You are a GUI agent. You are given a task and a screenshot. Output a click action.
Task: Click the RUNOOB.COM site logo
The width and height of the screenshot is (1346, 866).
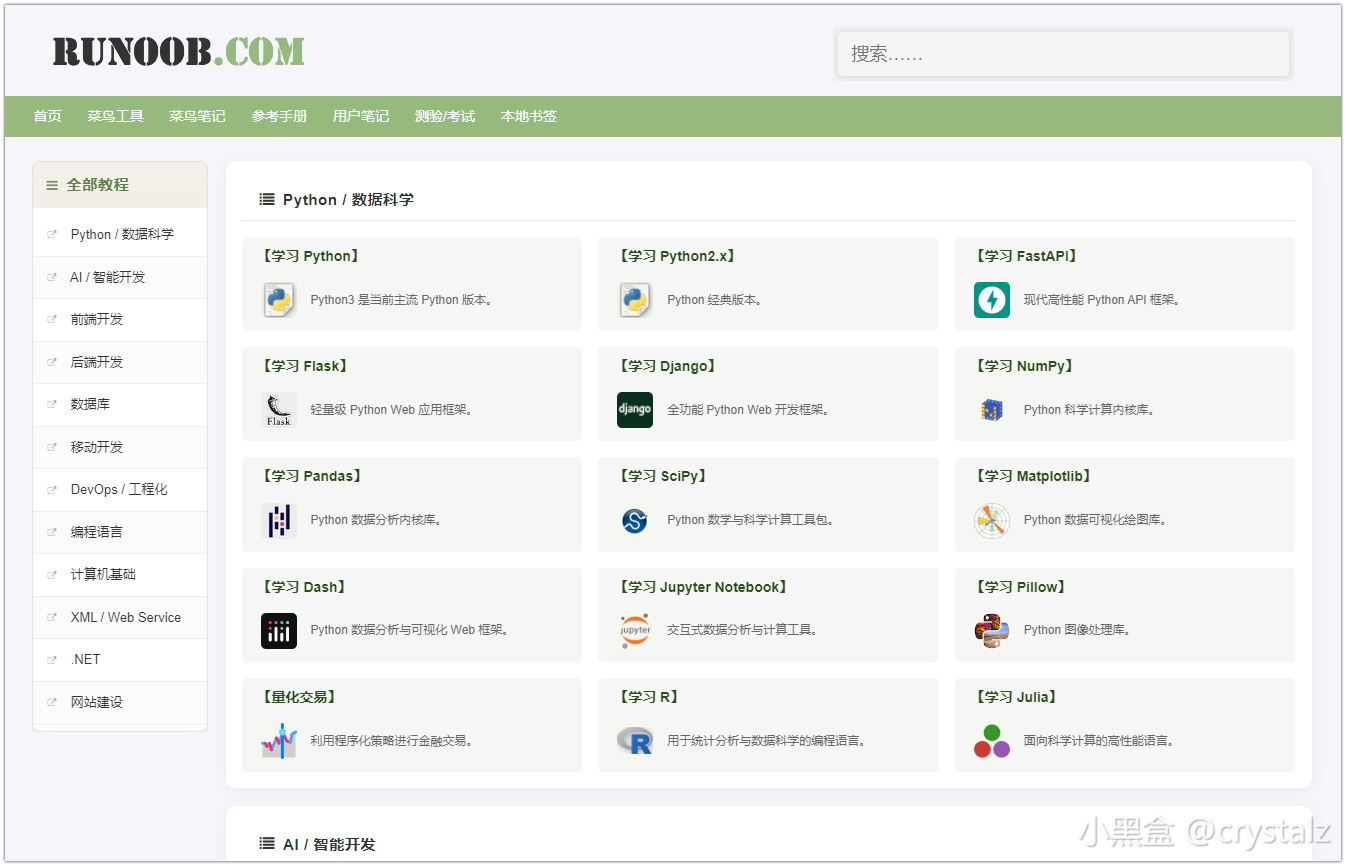pos(178,52)
